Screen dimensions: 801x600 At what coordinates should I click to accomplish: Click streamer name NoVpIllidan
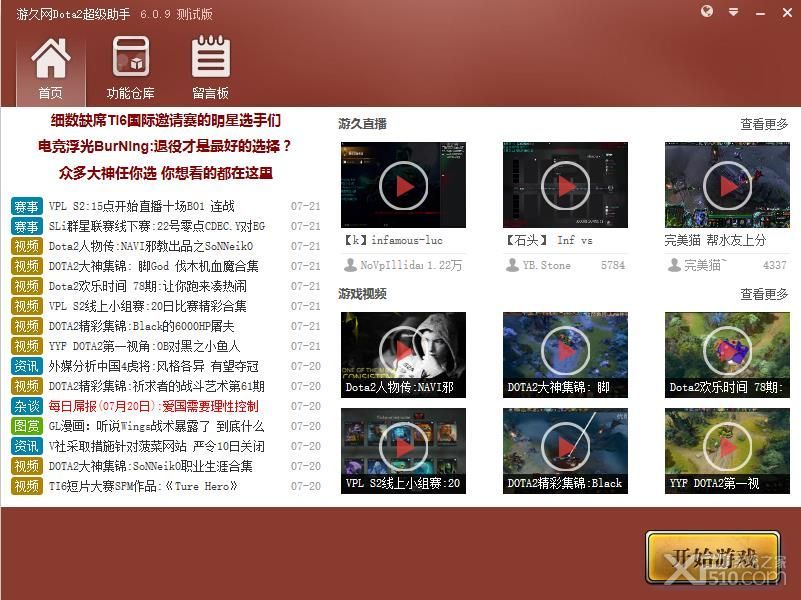point(392,265)
